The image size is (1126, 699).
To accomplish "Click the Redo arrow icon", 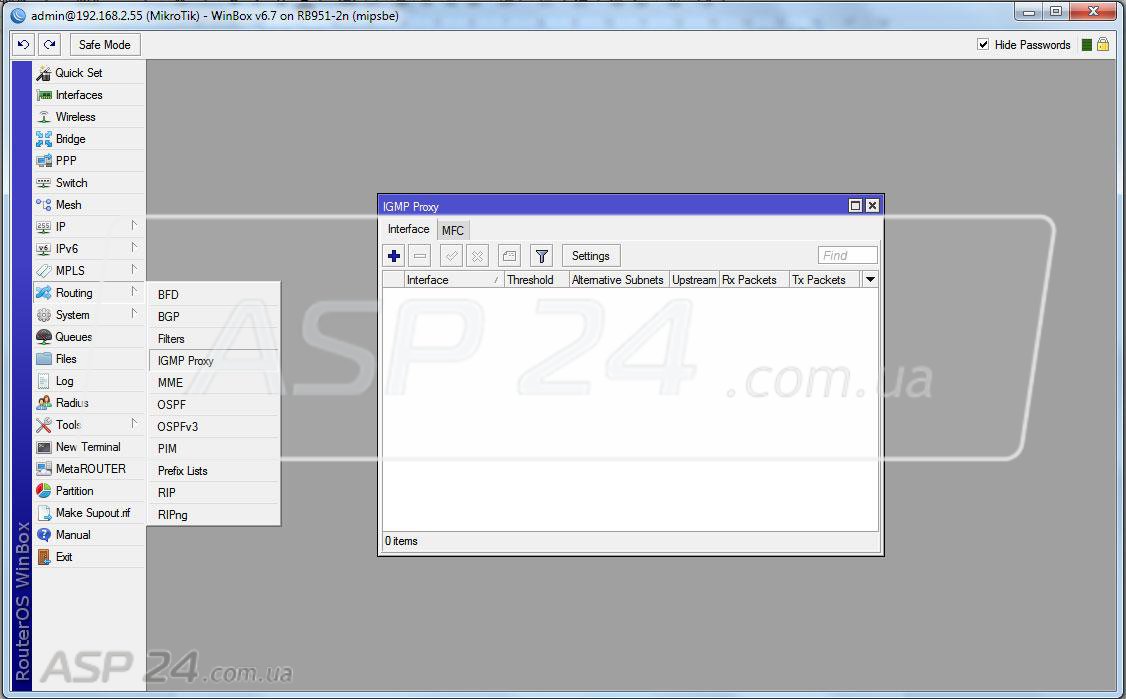I will pos(49,45).
